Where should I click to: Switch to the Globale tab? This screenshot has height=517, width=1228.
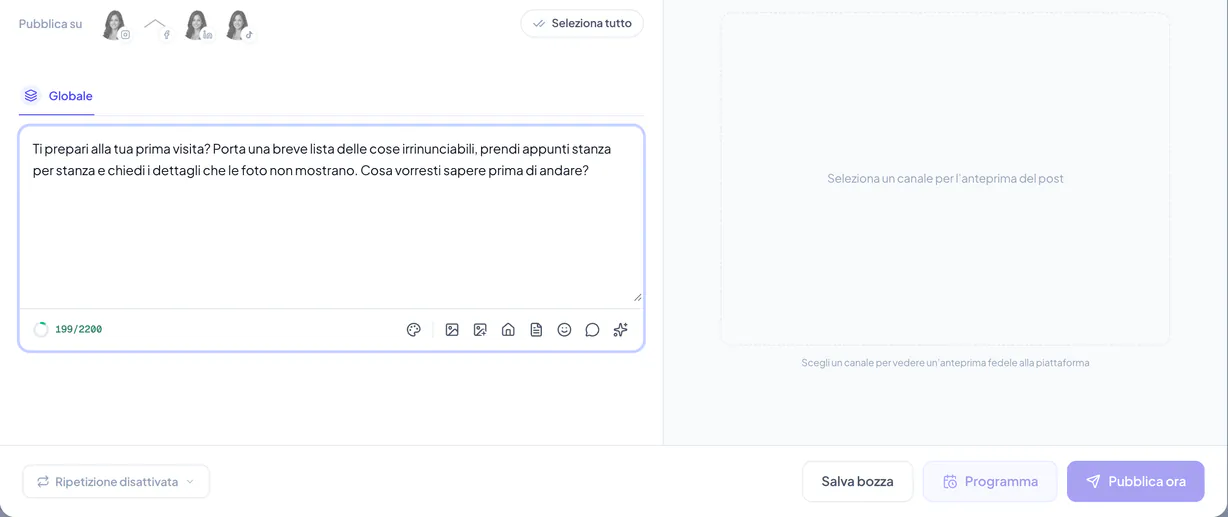pos(57,96)
